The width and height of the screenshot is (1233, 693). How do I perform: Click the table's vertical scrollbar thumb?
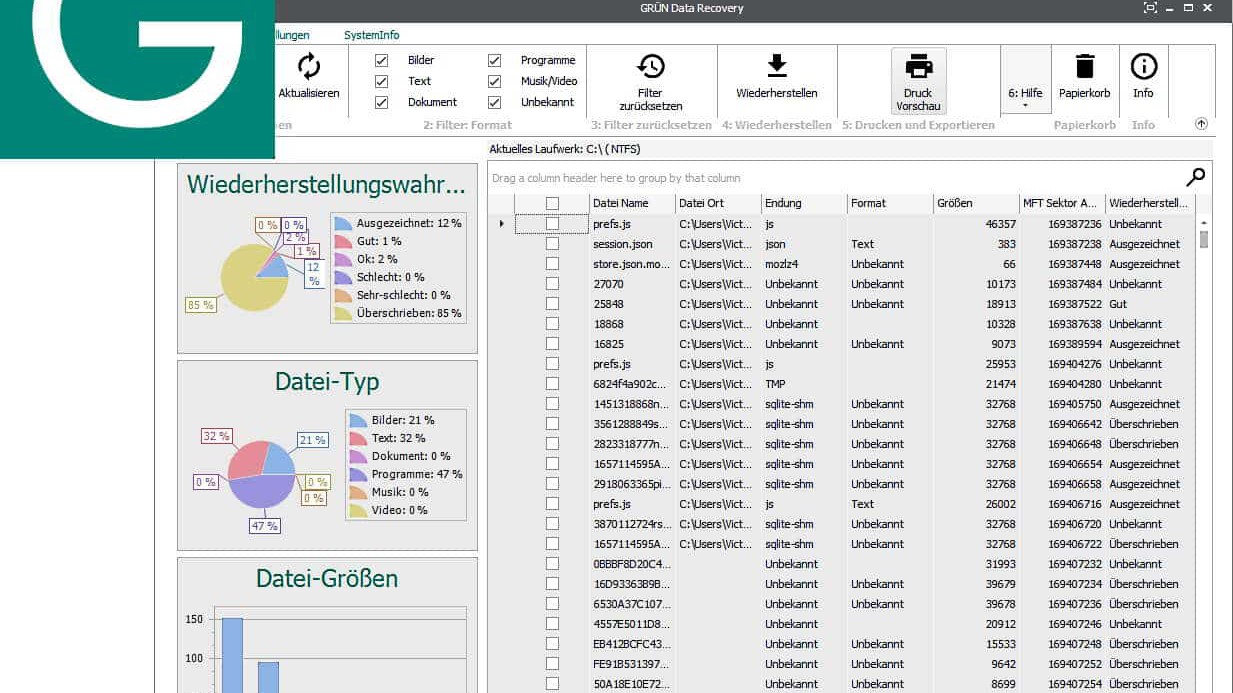point(1203,239)
